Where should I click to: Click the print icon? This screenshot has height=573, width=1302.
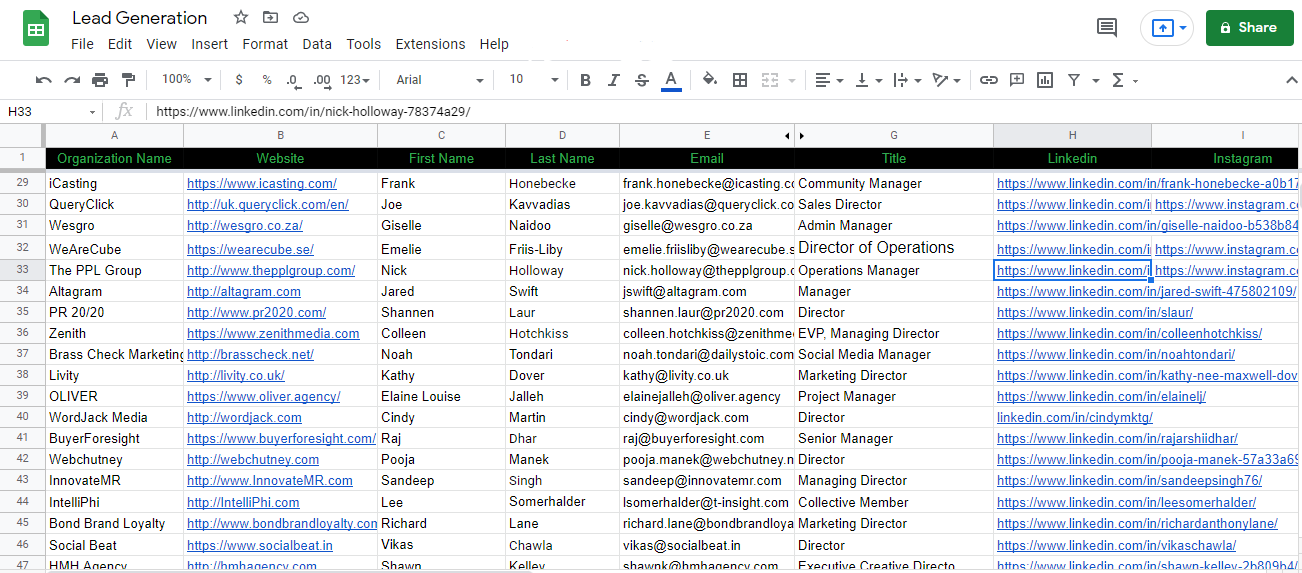click(x=100, y=80)
